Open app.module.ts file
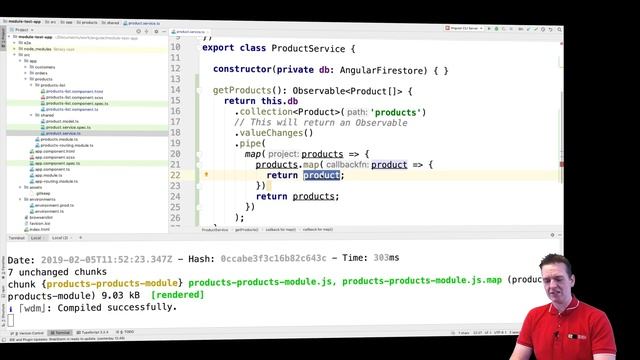Screen dimensions: 640x360 [46, 175]
